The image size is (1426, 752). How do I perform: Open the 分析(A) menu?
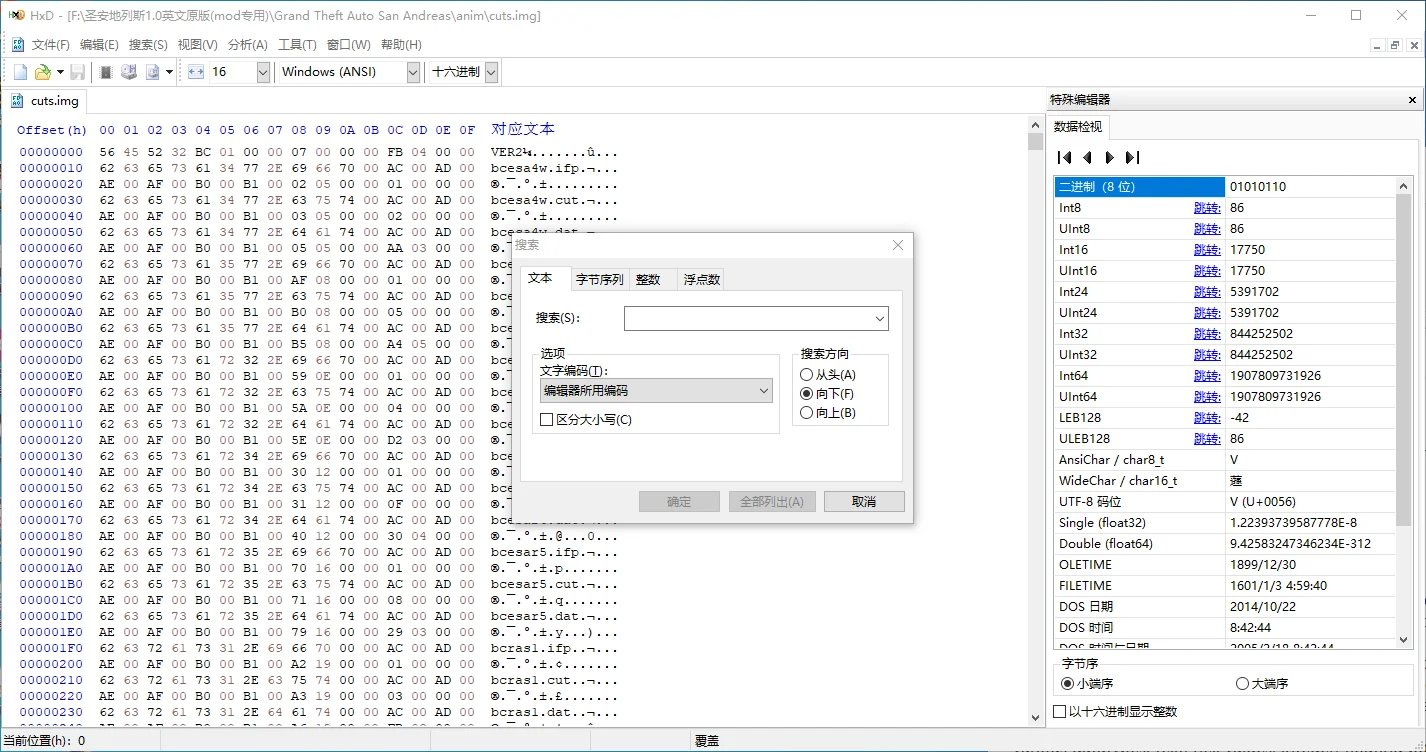click(x=248, y=45)
